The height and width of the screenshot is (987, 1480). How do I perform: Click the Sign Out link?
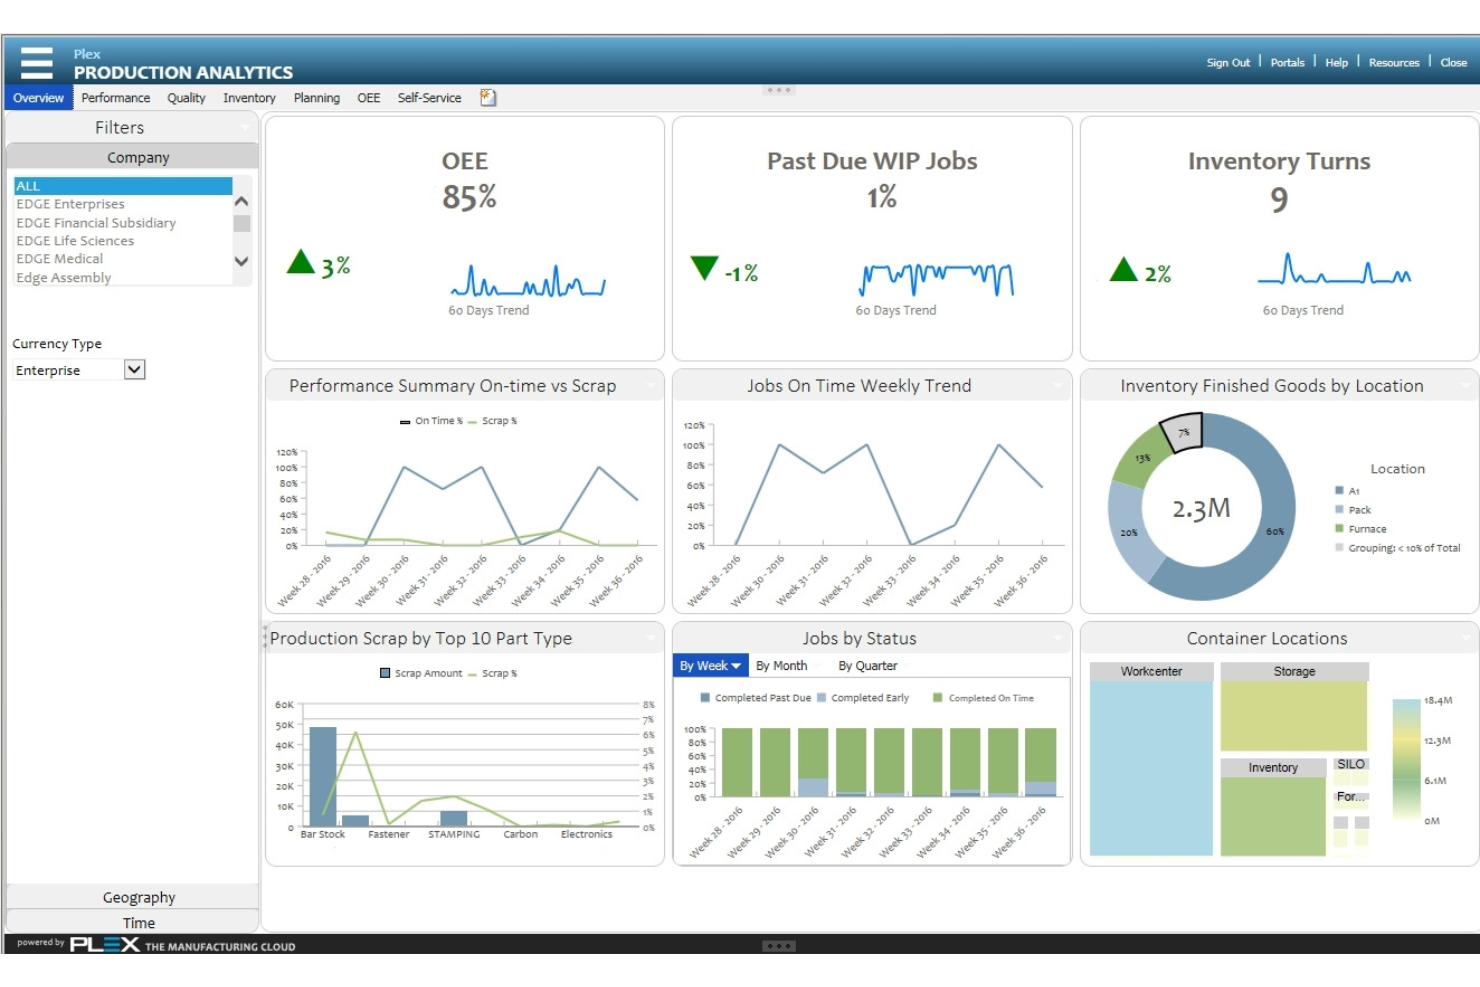[x=1227, y=63]
